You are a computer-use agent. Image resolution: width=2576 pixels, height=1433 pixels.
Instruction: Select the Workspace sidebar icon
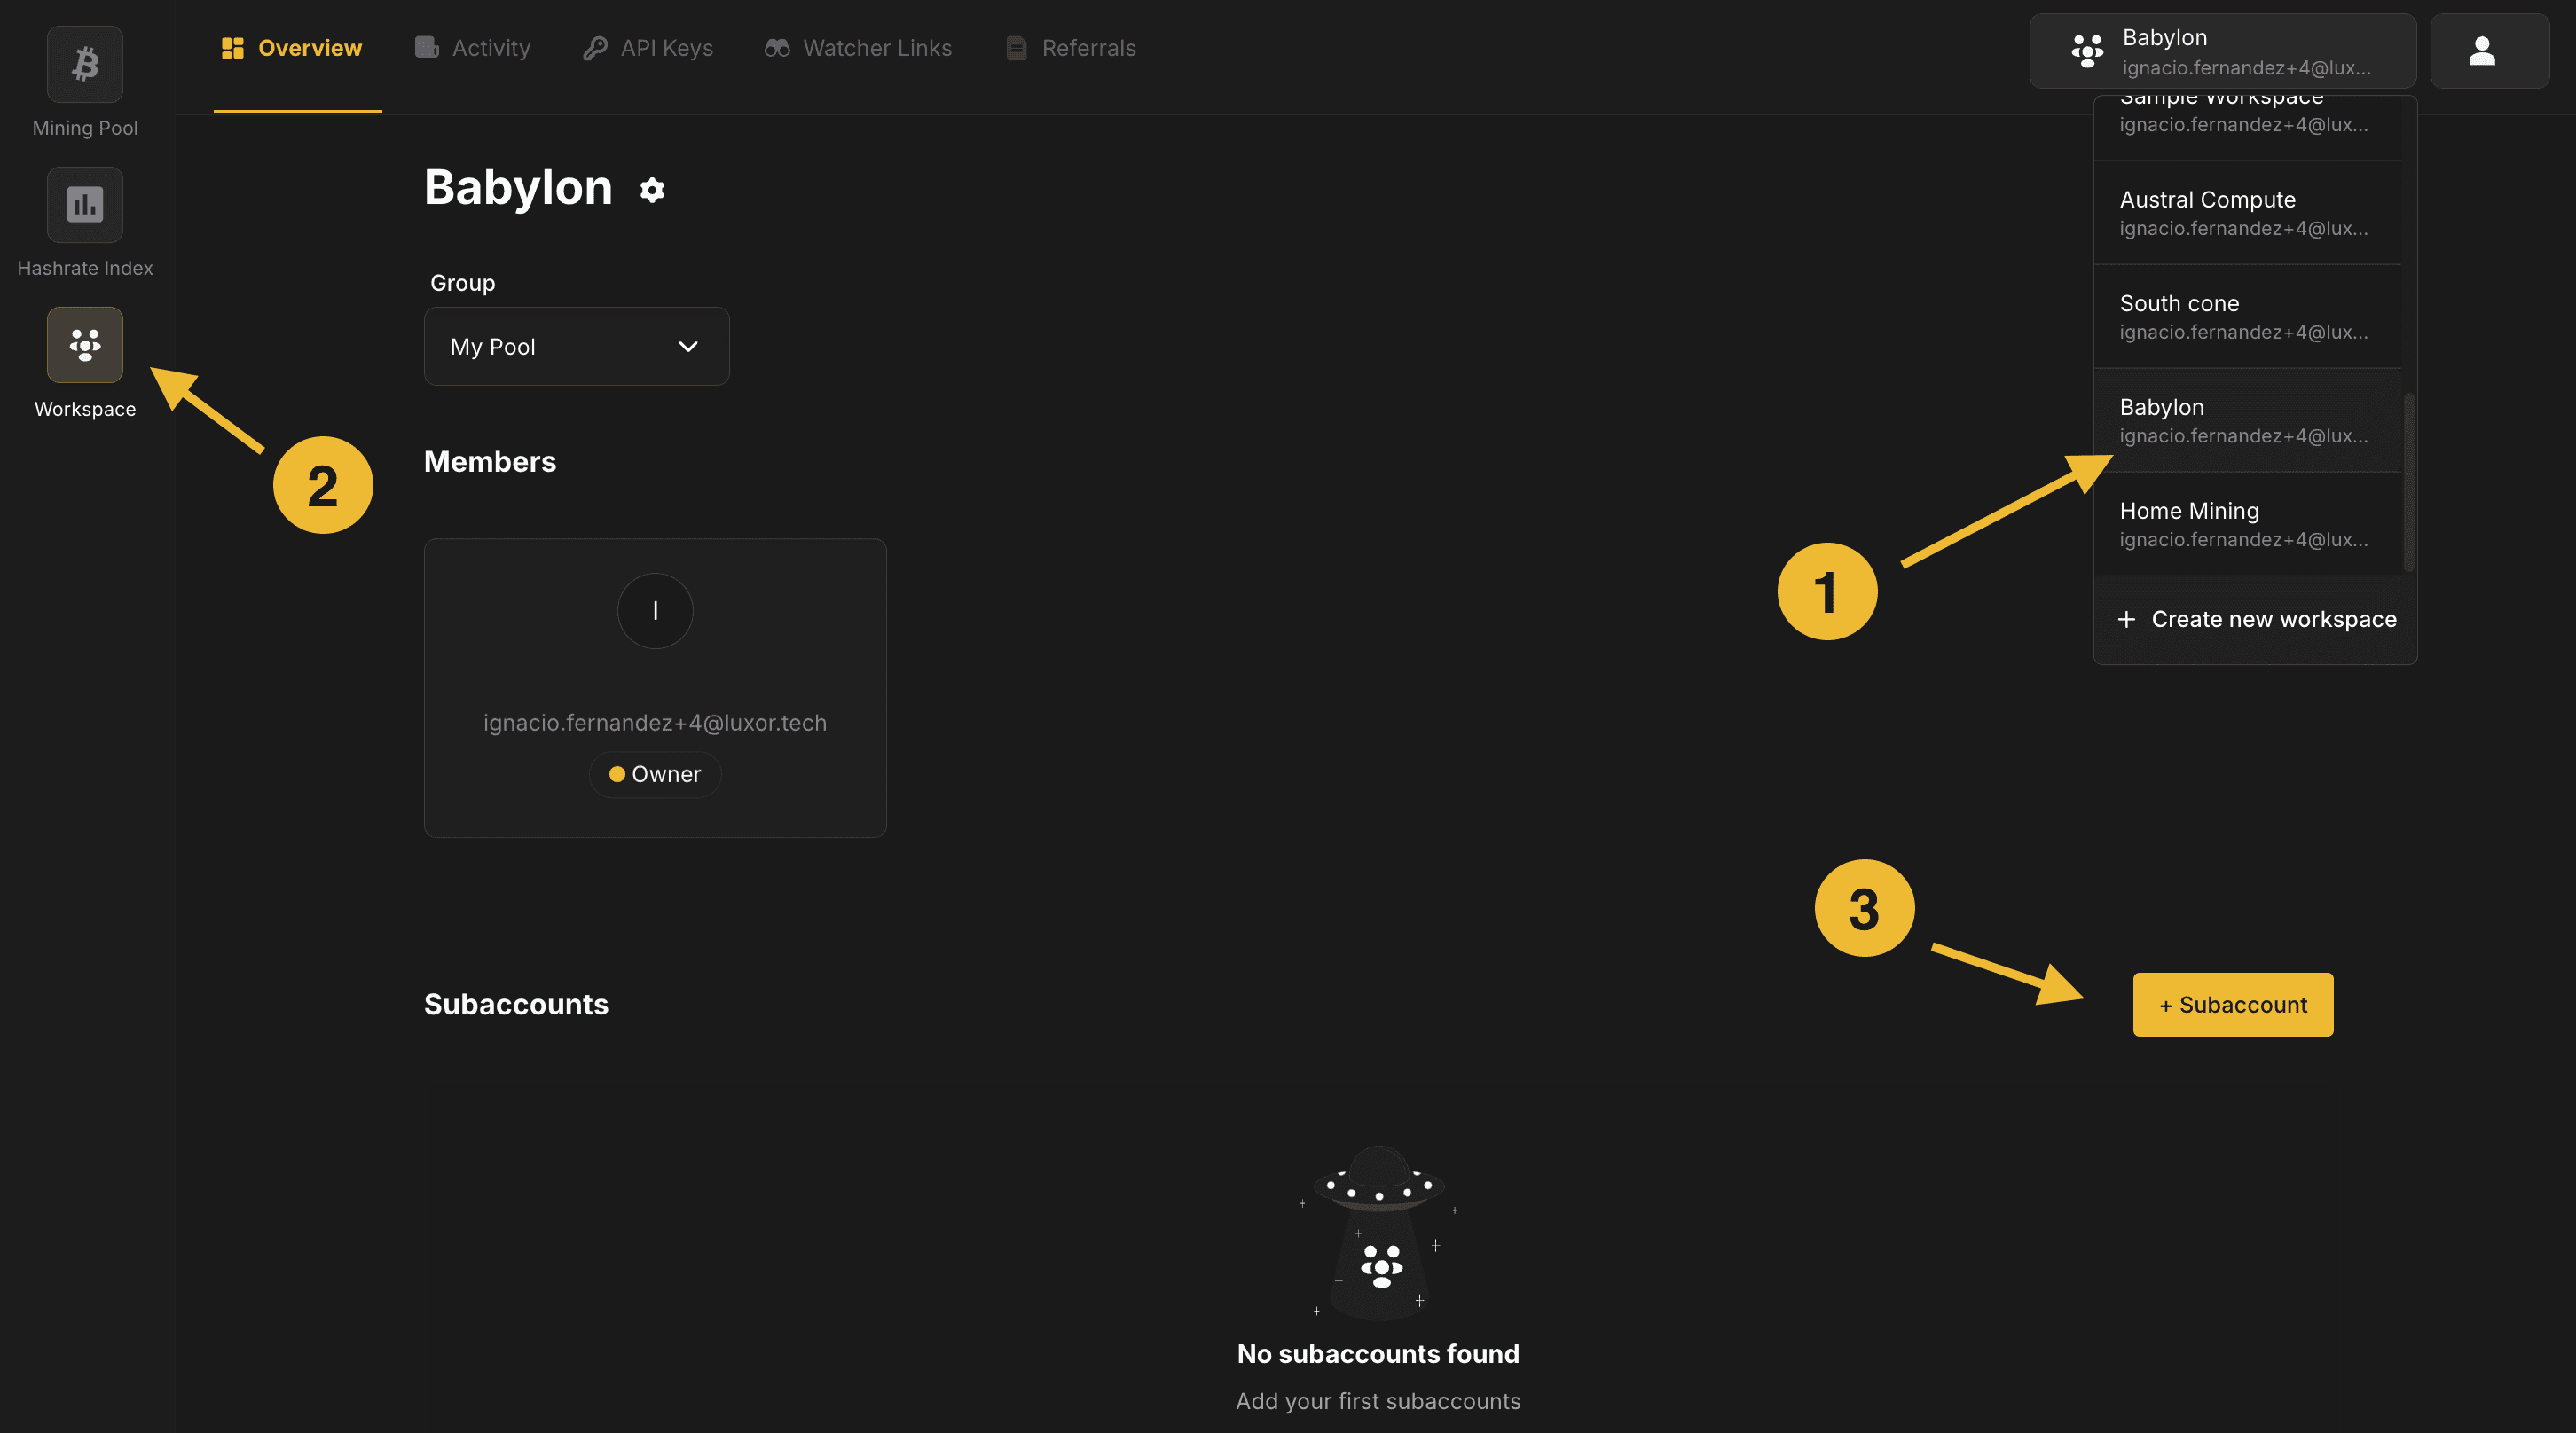[x=85, y=345]
